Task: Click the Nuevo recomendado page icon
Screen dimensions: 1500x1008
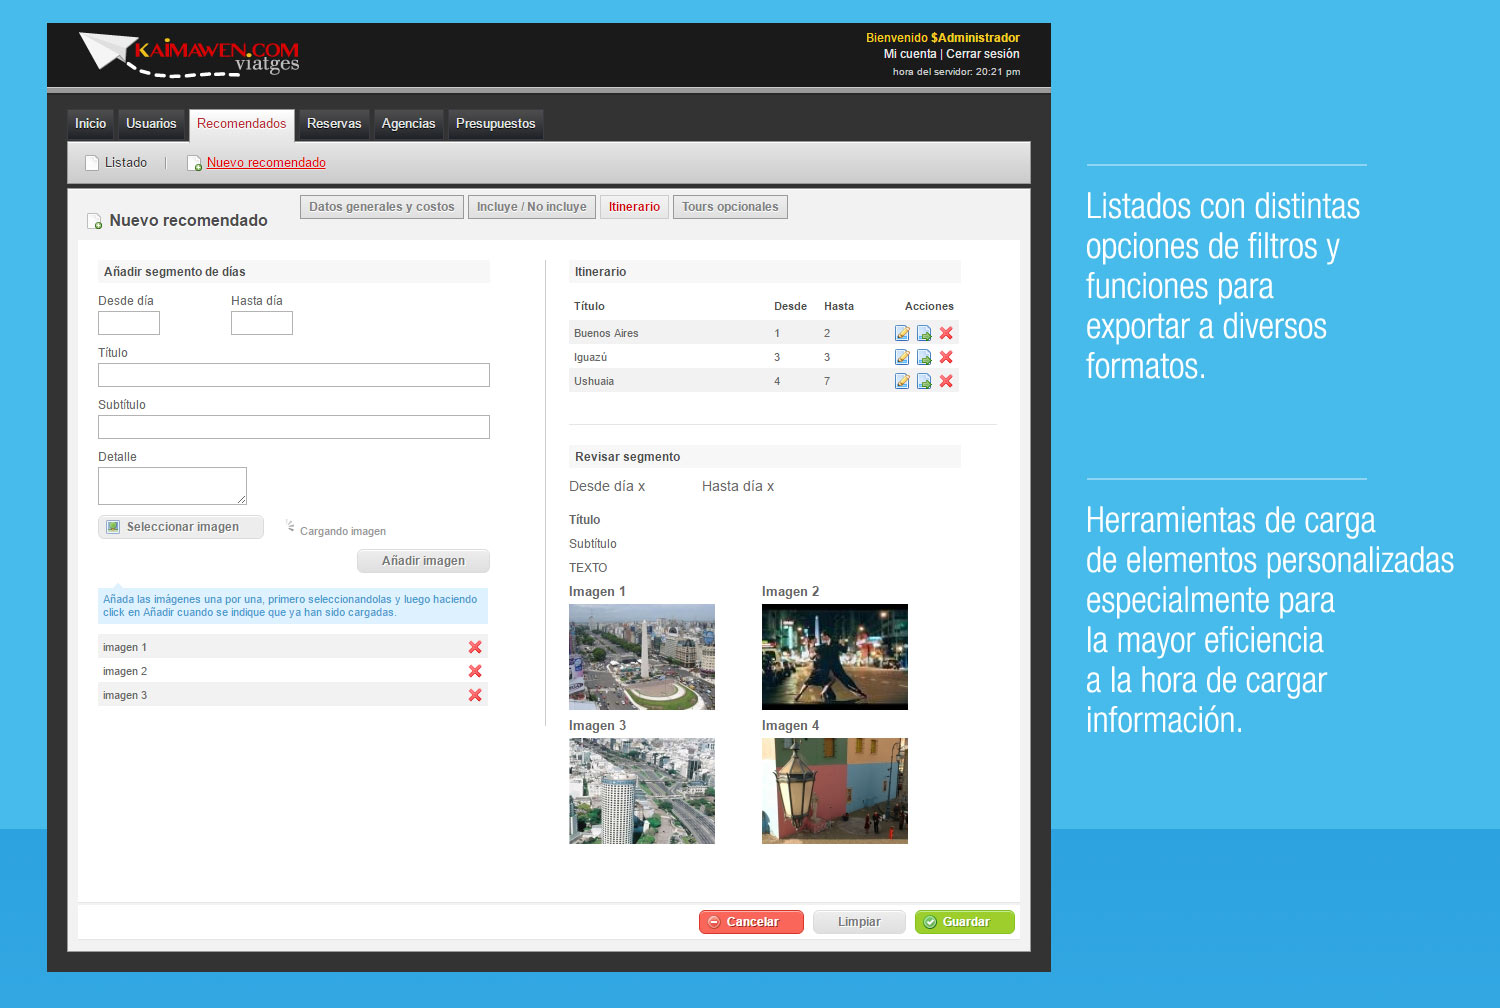Action: [195, 163]
